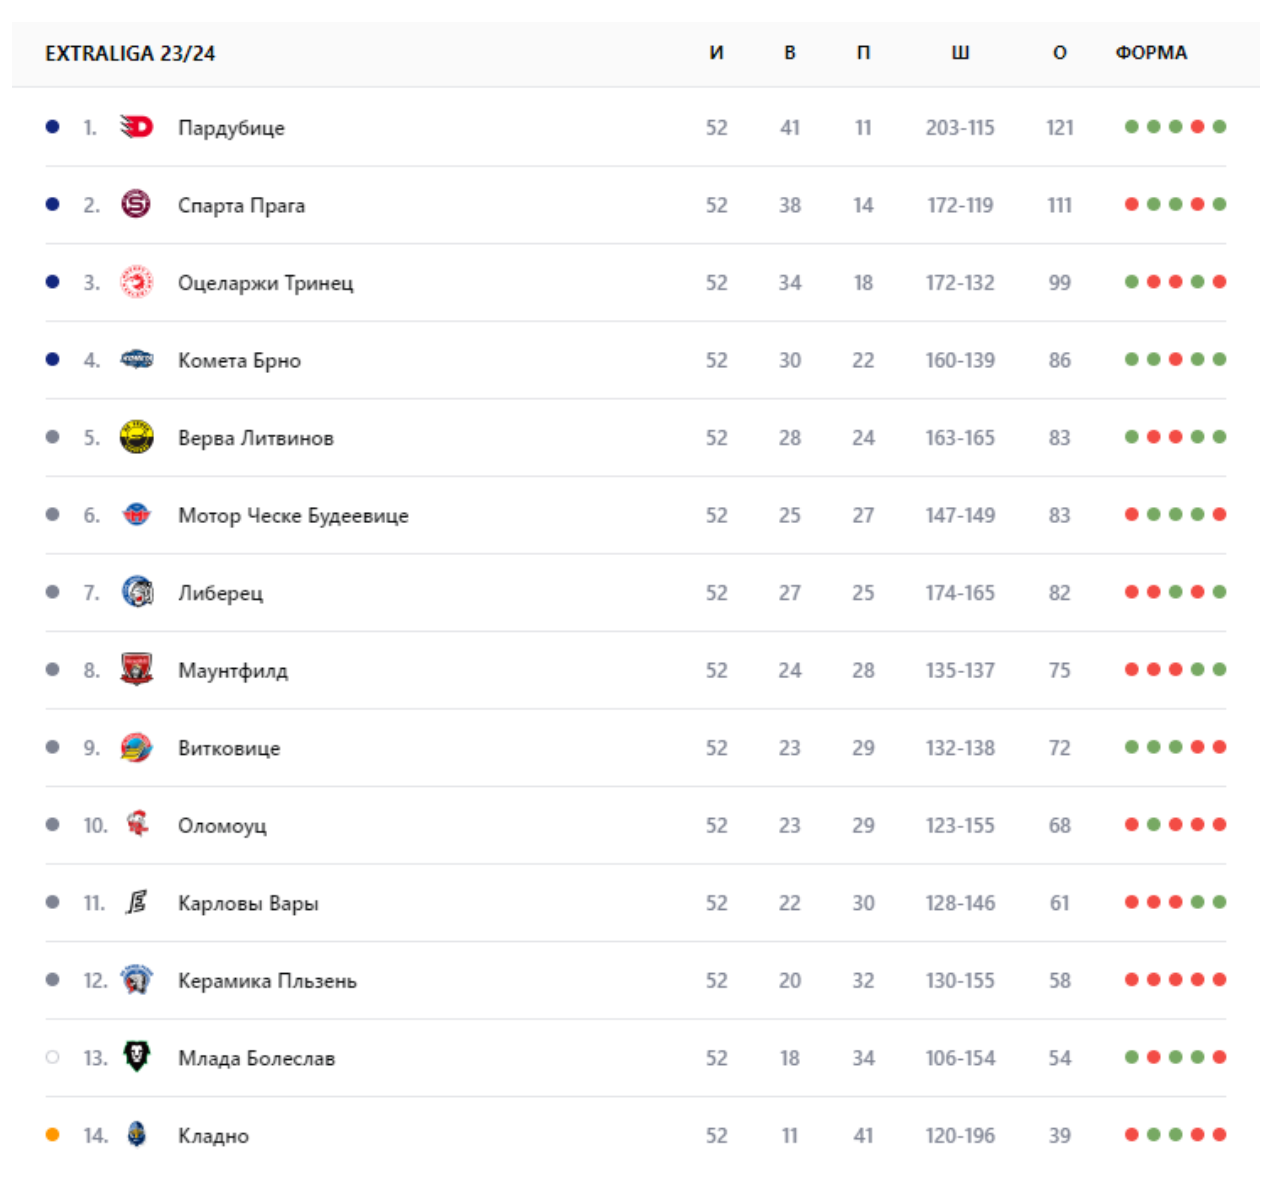The image size is (1268, 1192).
Task: Click Sparta Praga's first red form dot
Action: click(x=1132, y=204)
